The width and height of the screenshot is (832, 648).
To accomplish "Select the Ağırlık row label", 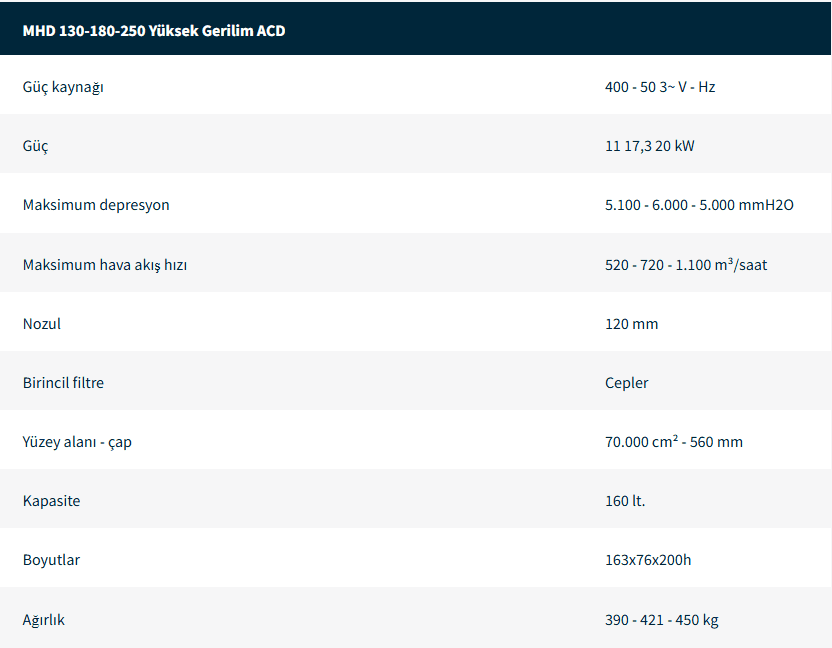I will point(44,620).
